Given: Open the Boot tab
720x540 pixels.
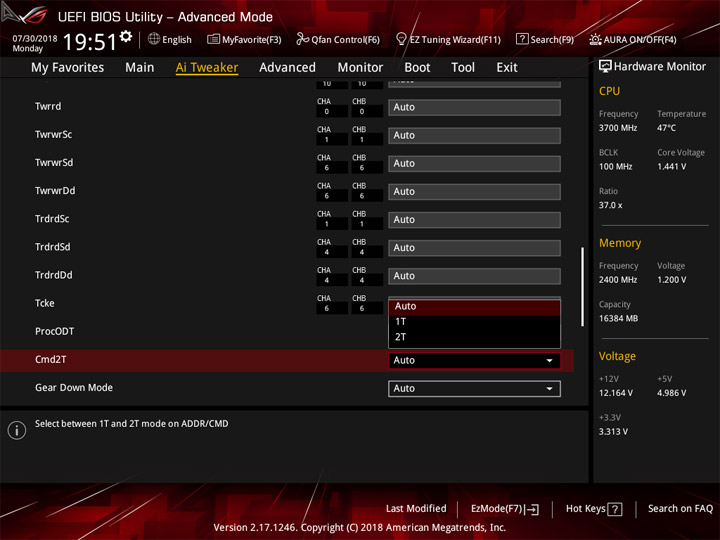Looking at the screenshot, I should point(417,68).
